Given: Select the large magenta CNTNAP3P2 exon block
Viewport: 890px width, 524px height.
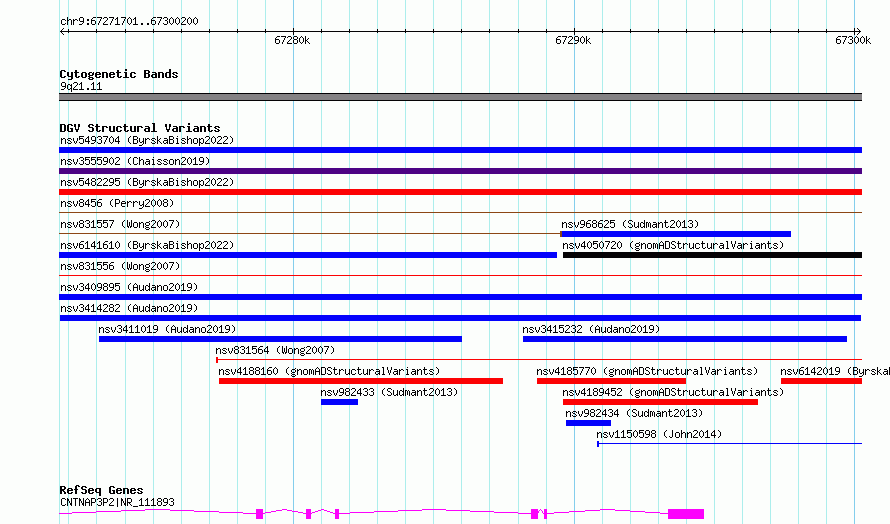Looking at the screenshot, I should [686, 514].
